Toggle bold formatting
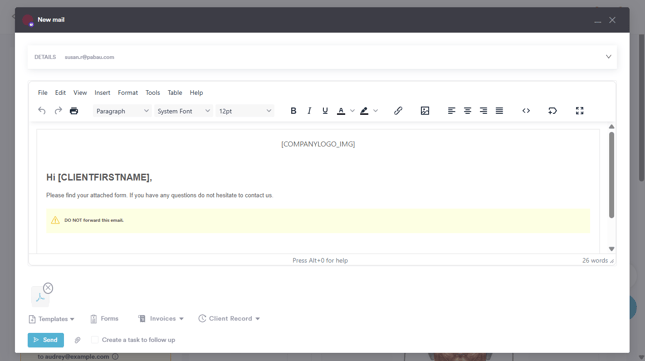Viewport: 645px width, 361px height. coord(293,111)
